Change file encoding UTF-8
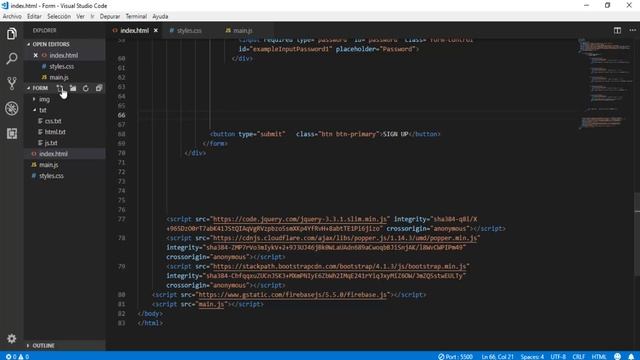 [558, 356]
